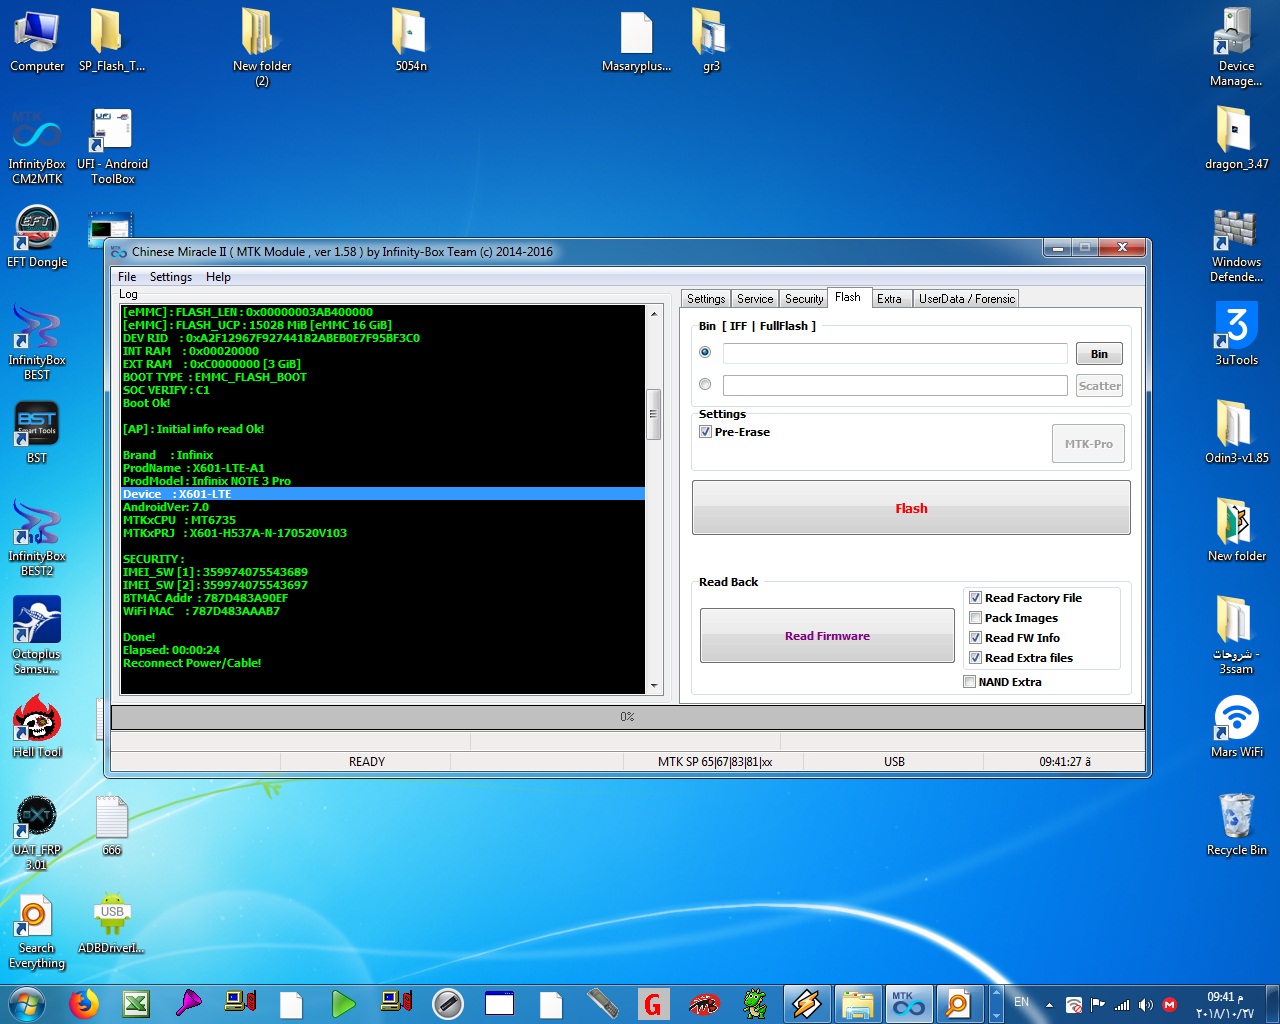
Task: Click the red Flash button
Action: 911,508
